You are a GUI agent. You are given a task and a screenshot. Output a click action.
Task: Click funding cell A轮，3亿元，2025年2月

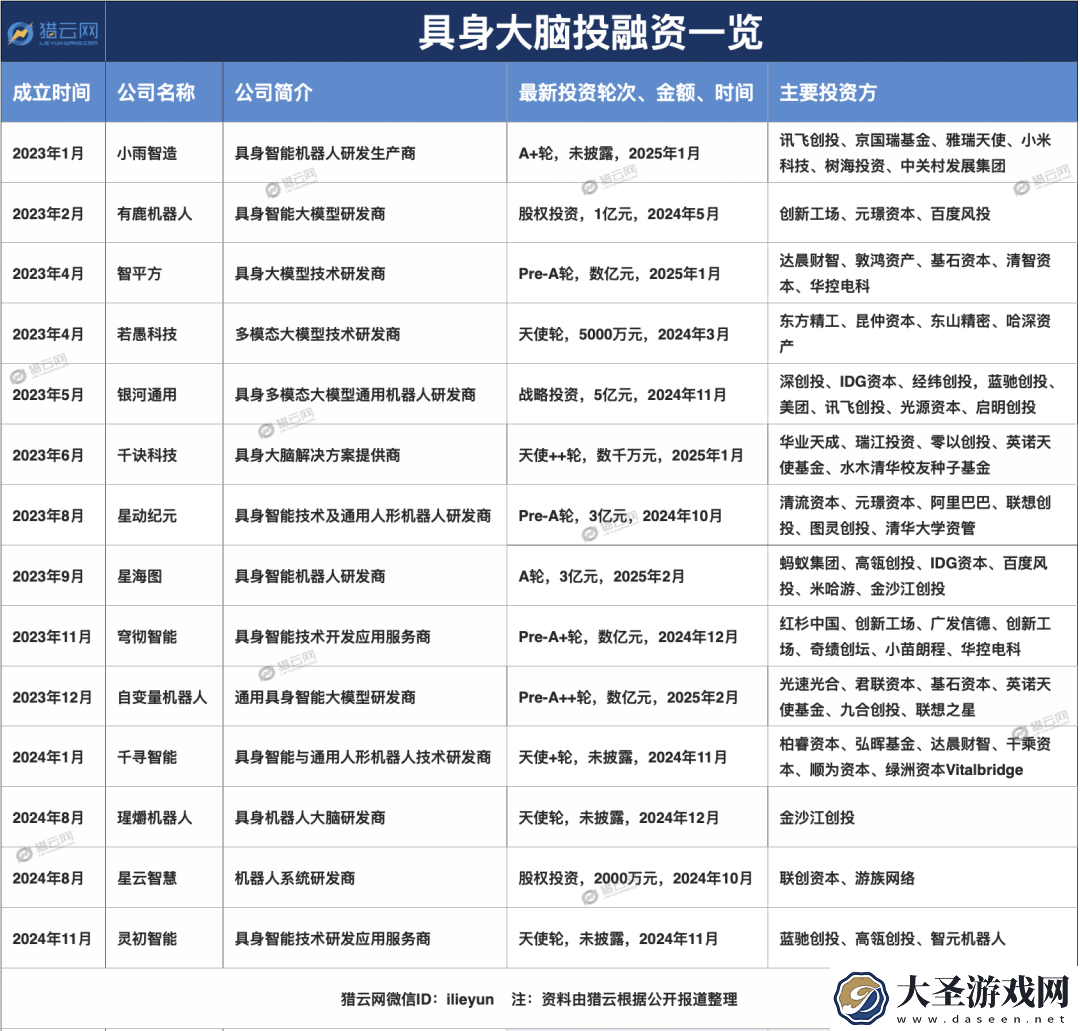point(601,576)
